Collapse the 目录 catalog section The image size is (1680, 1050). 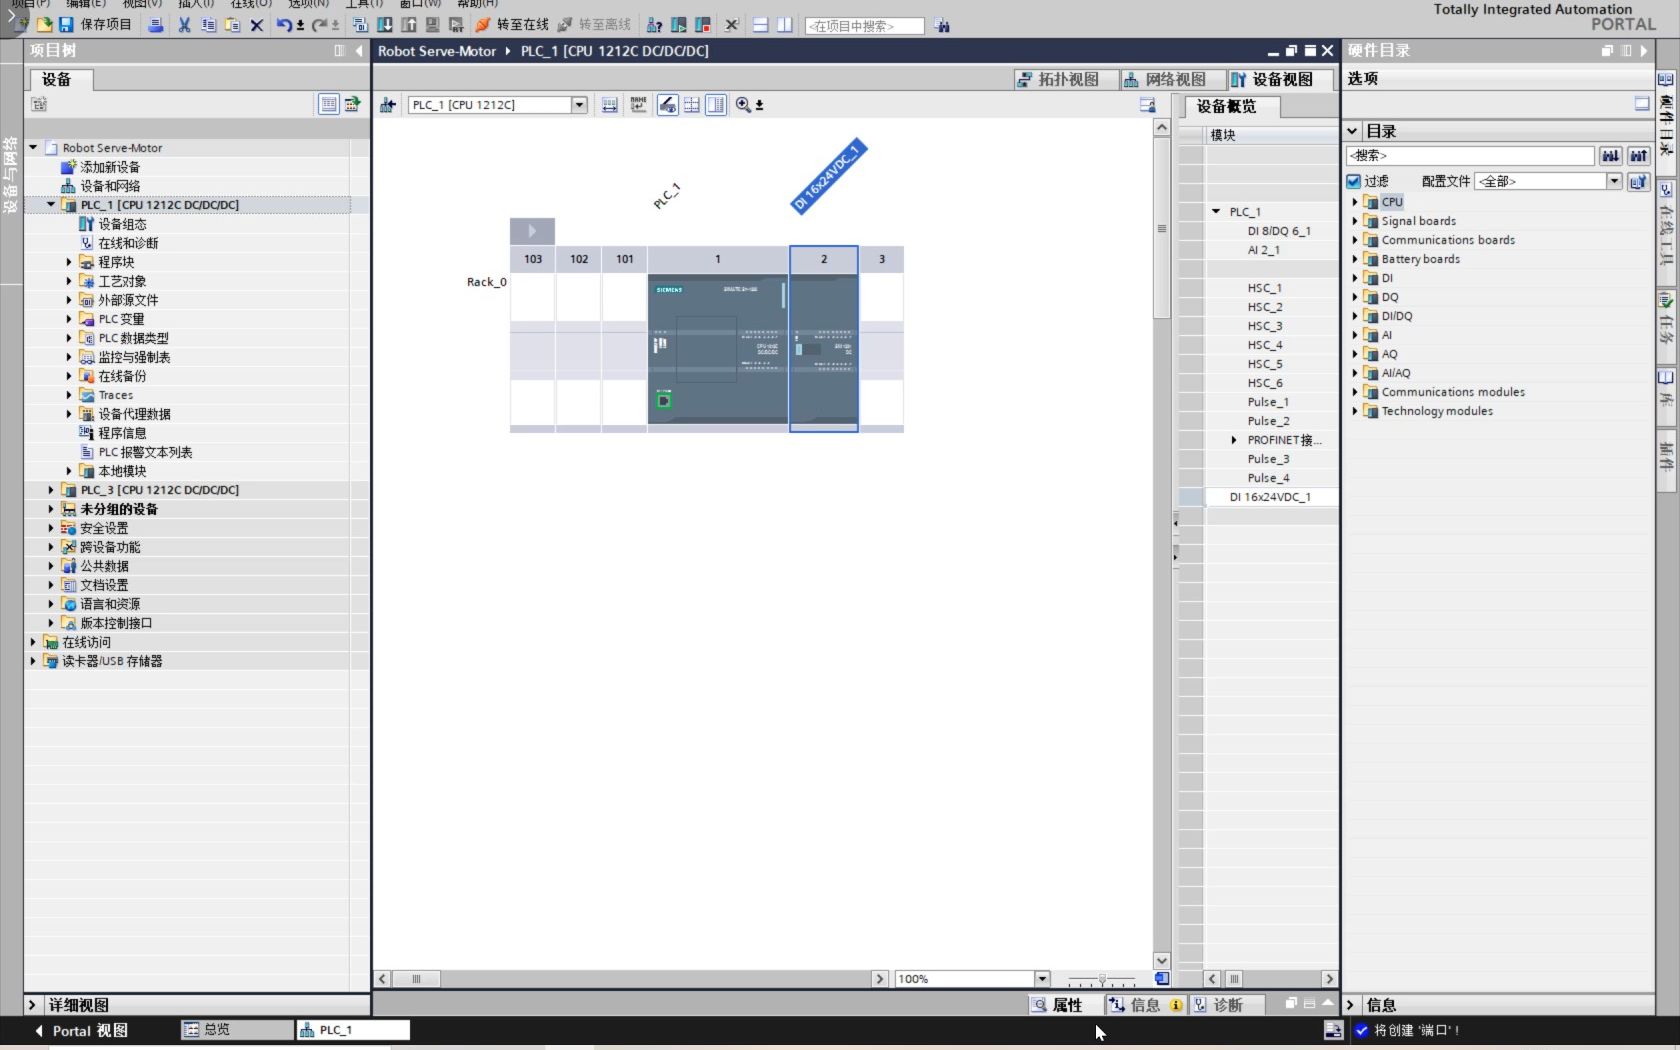pyautogui.click(x=1353, y=131)
